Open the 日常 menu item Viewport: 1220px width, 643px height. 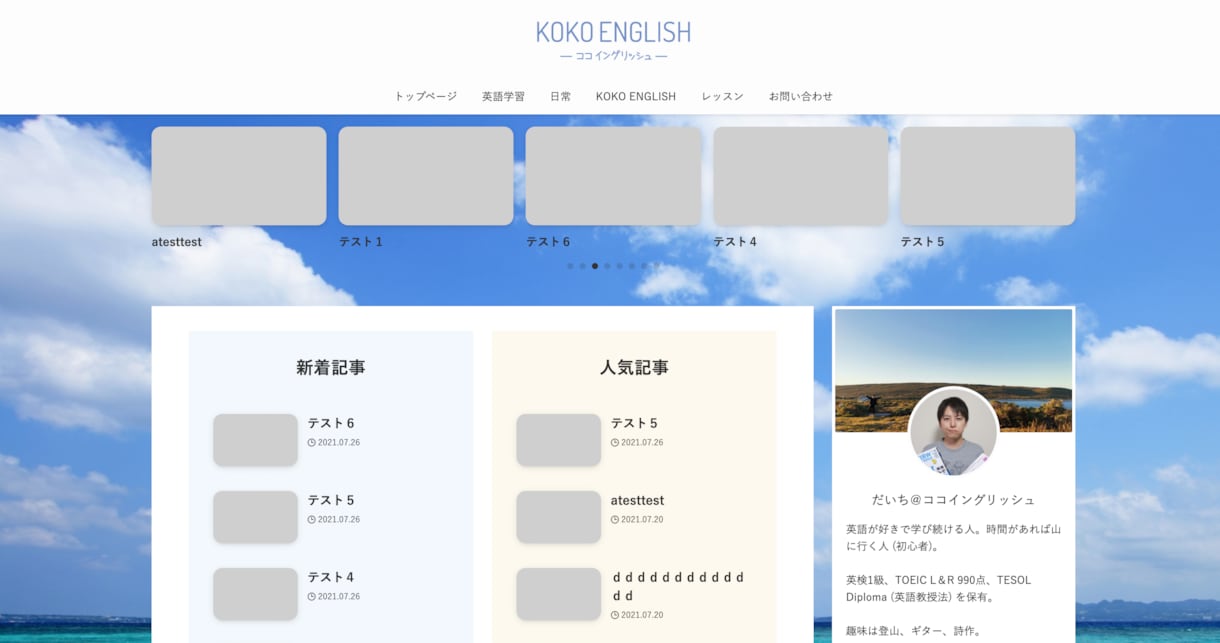coord(561,96)
